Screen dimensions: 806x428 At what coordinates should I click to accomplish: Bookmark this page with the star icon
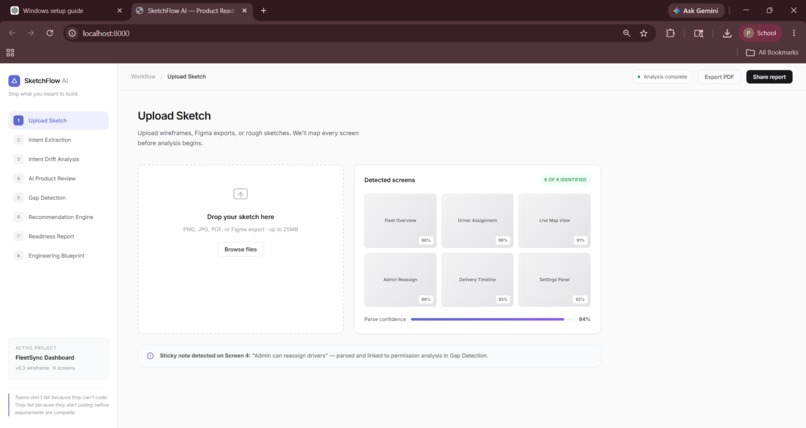tap(644, 33)
